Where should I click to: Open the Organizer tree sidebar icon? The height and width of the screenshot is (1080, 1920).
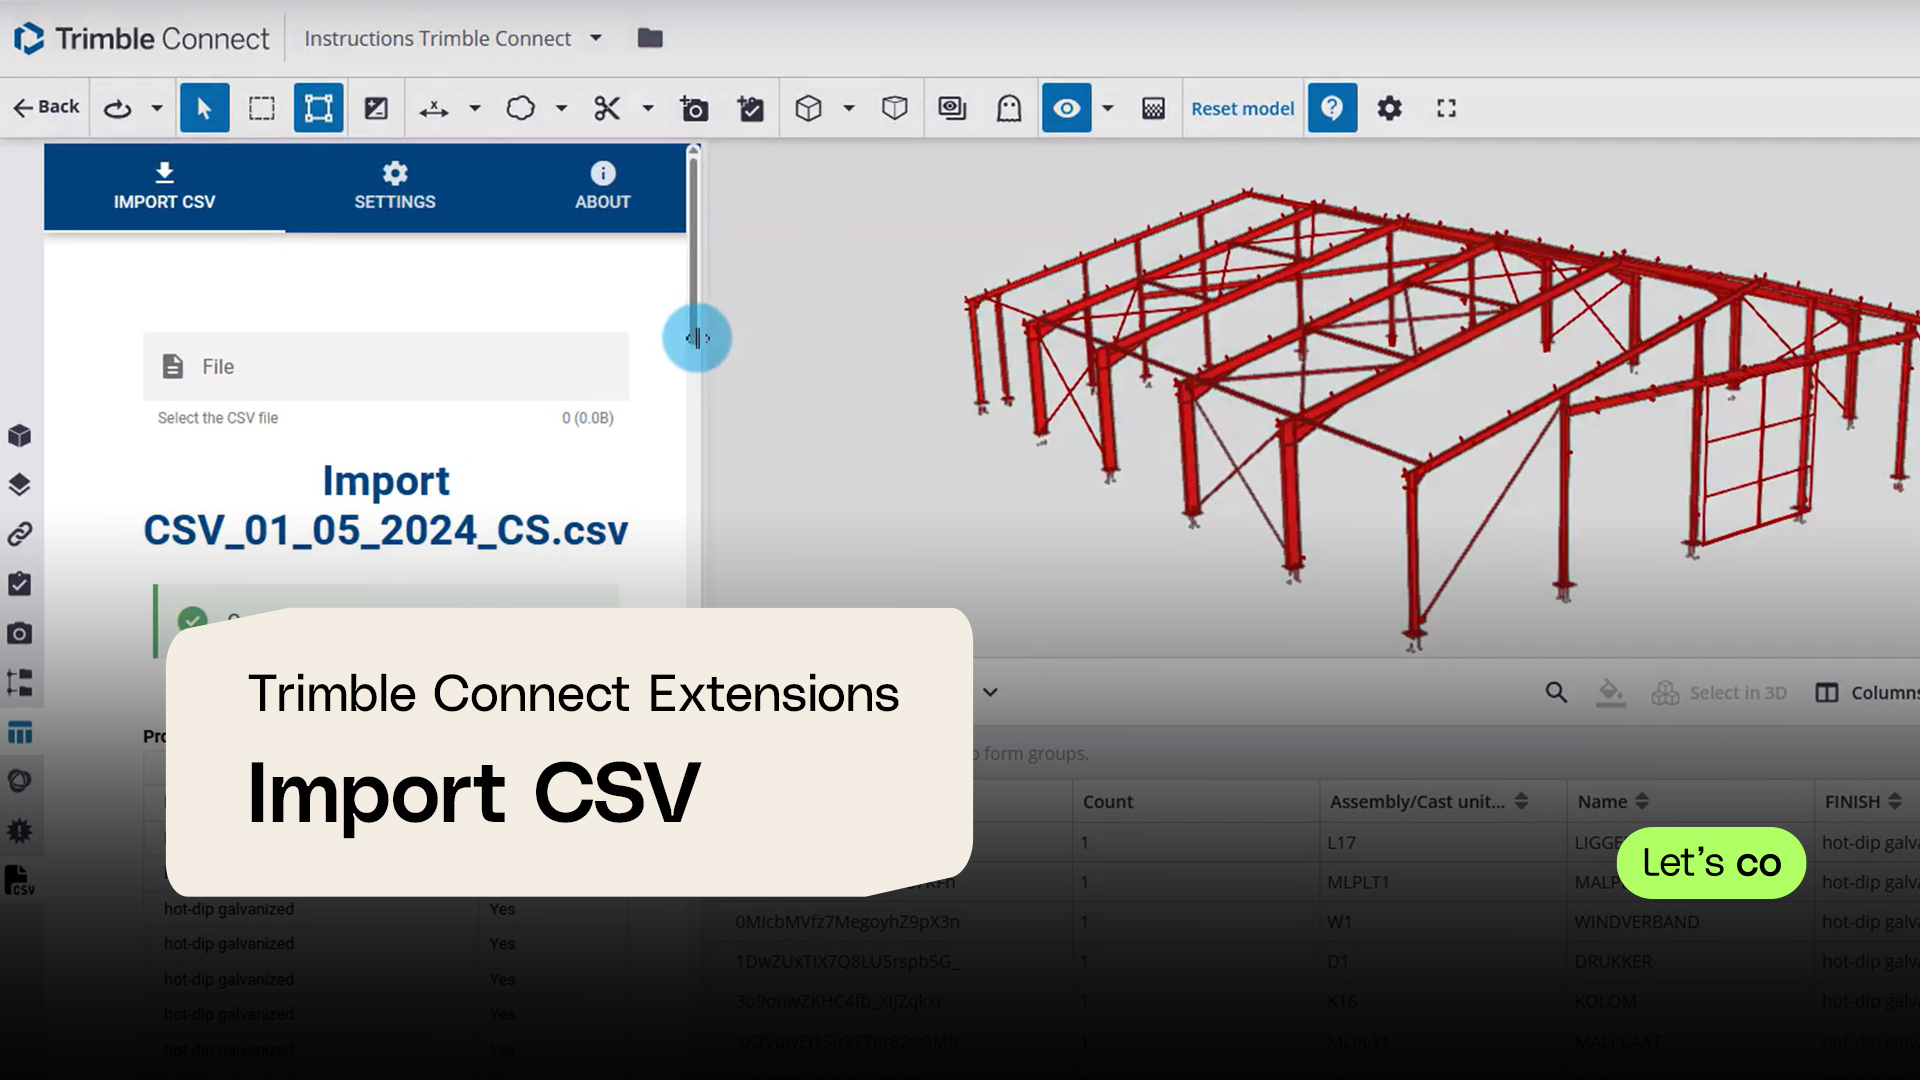pyautogui.click(x=19, y=683)
